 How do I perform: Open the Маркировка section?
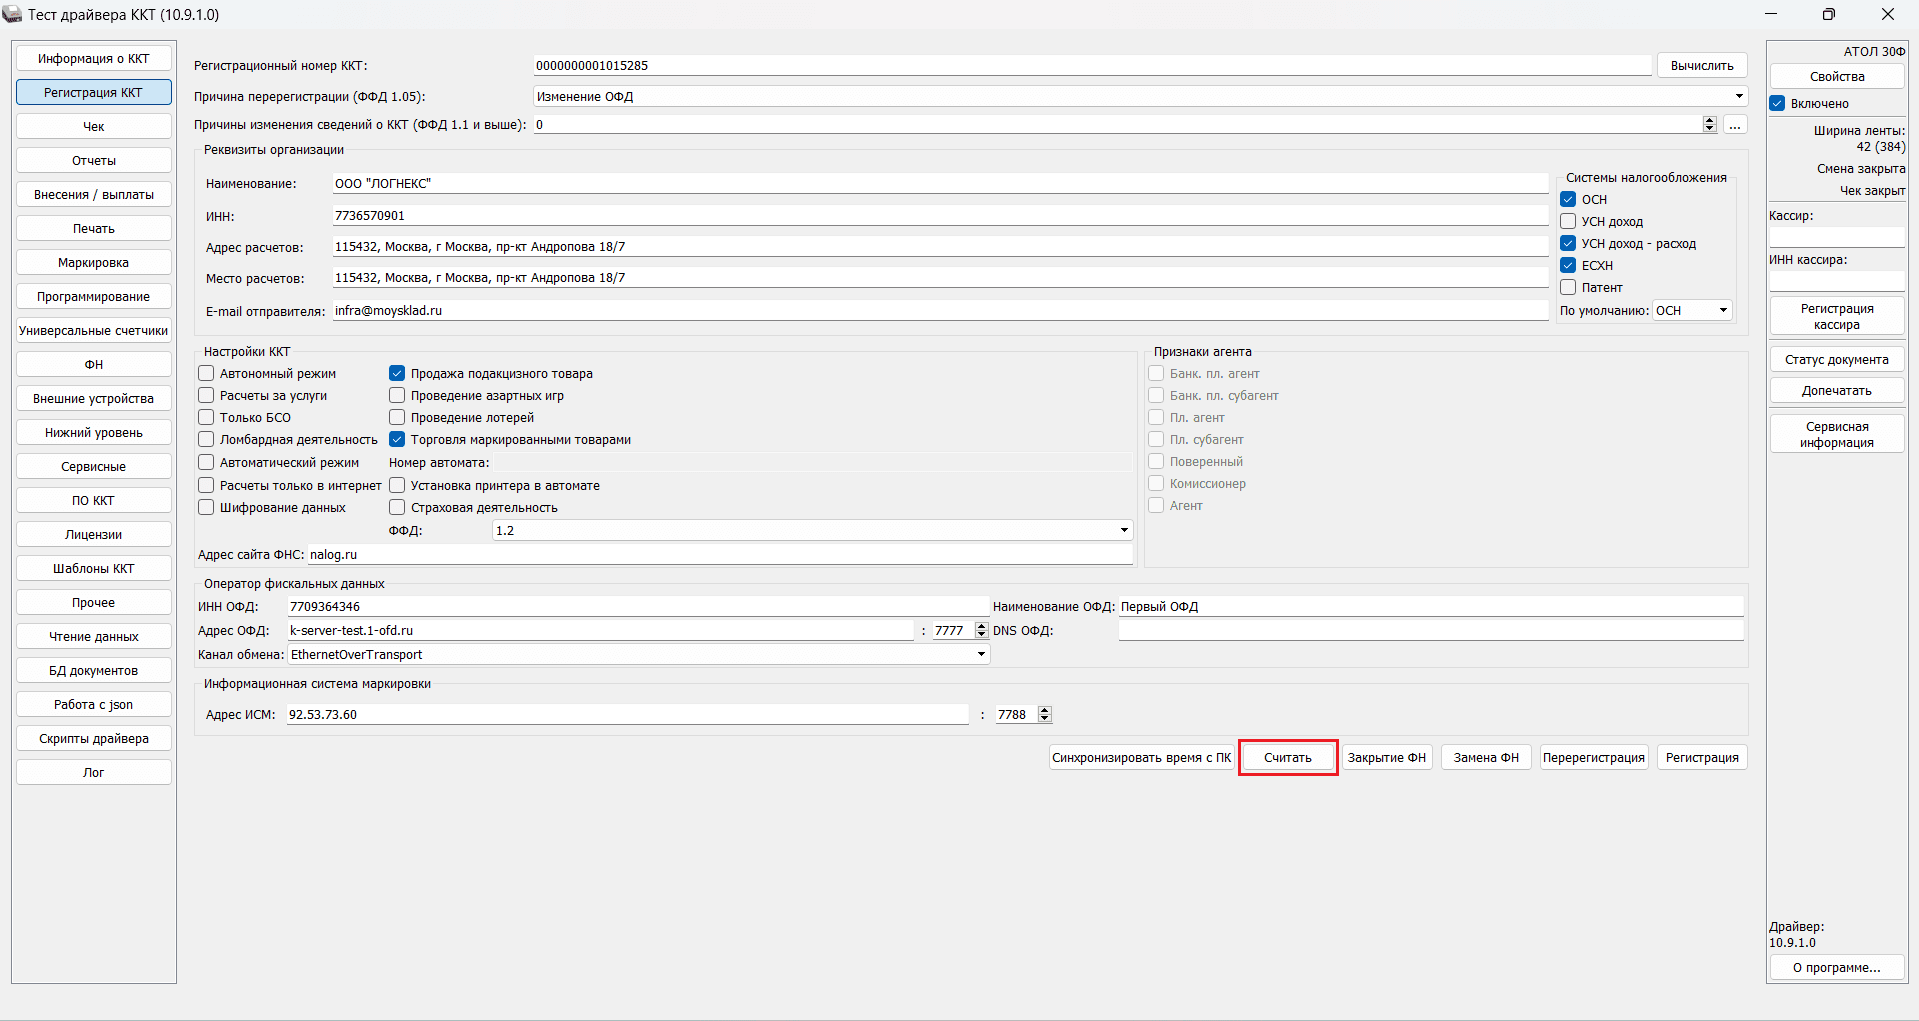[x=94, y=262]
